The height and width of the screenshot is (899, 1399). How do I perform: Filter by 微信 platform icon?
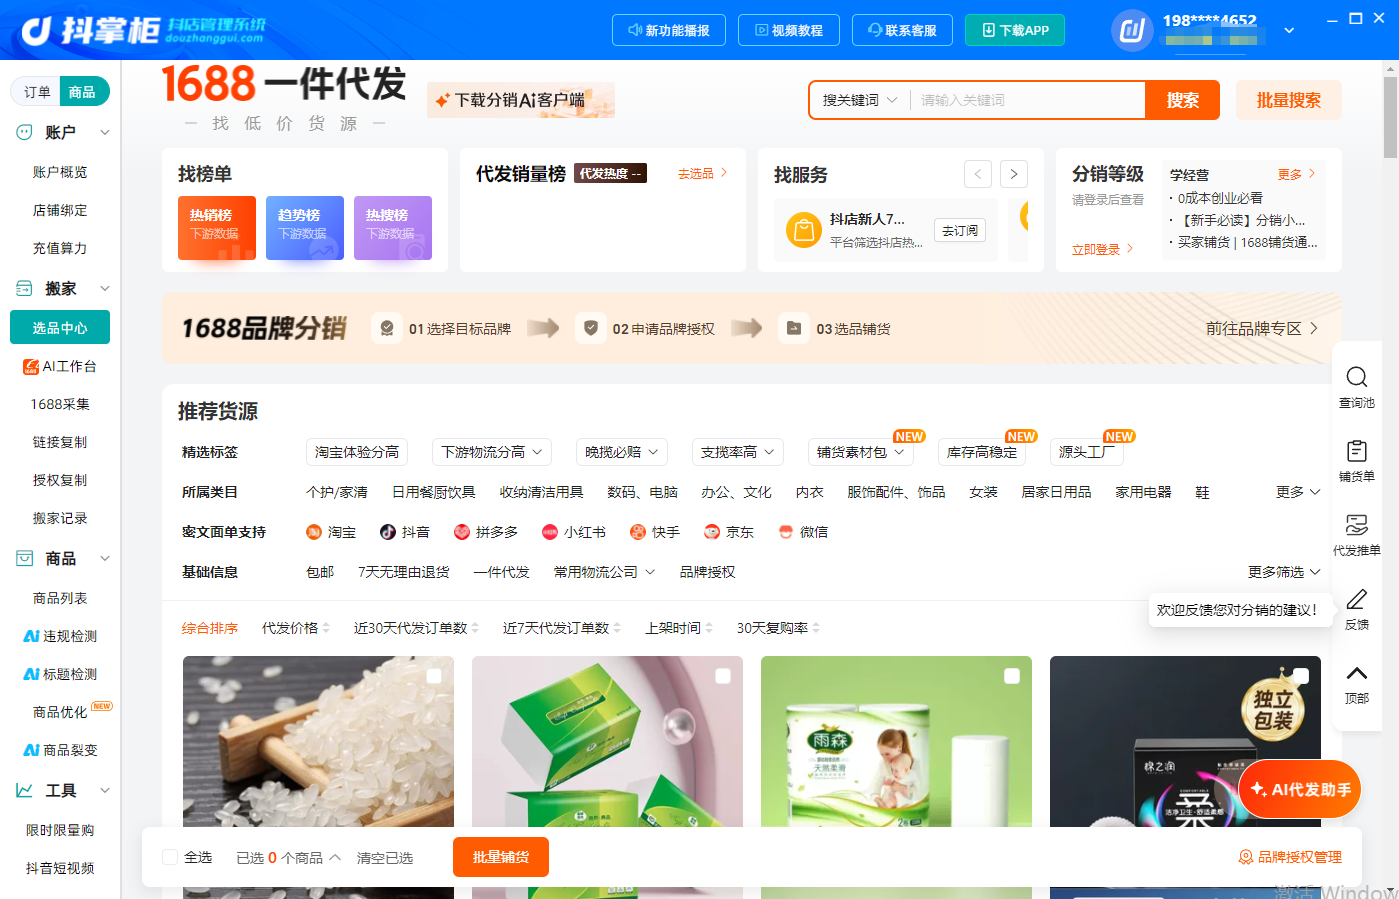click(786, 532)
